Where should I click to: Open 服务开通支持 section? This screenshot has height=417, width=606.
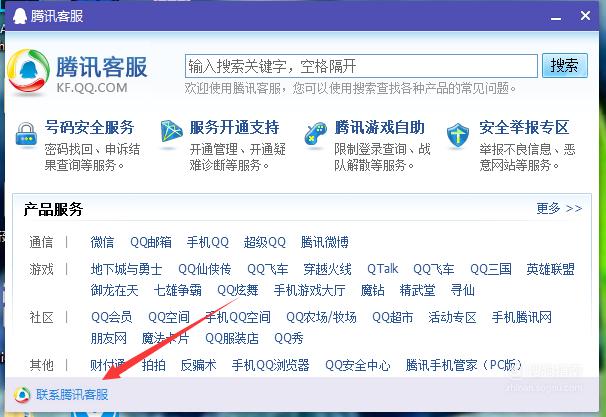coord(234,128)
